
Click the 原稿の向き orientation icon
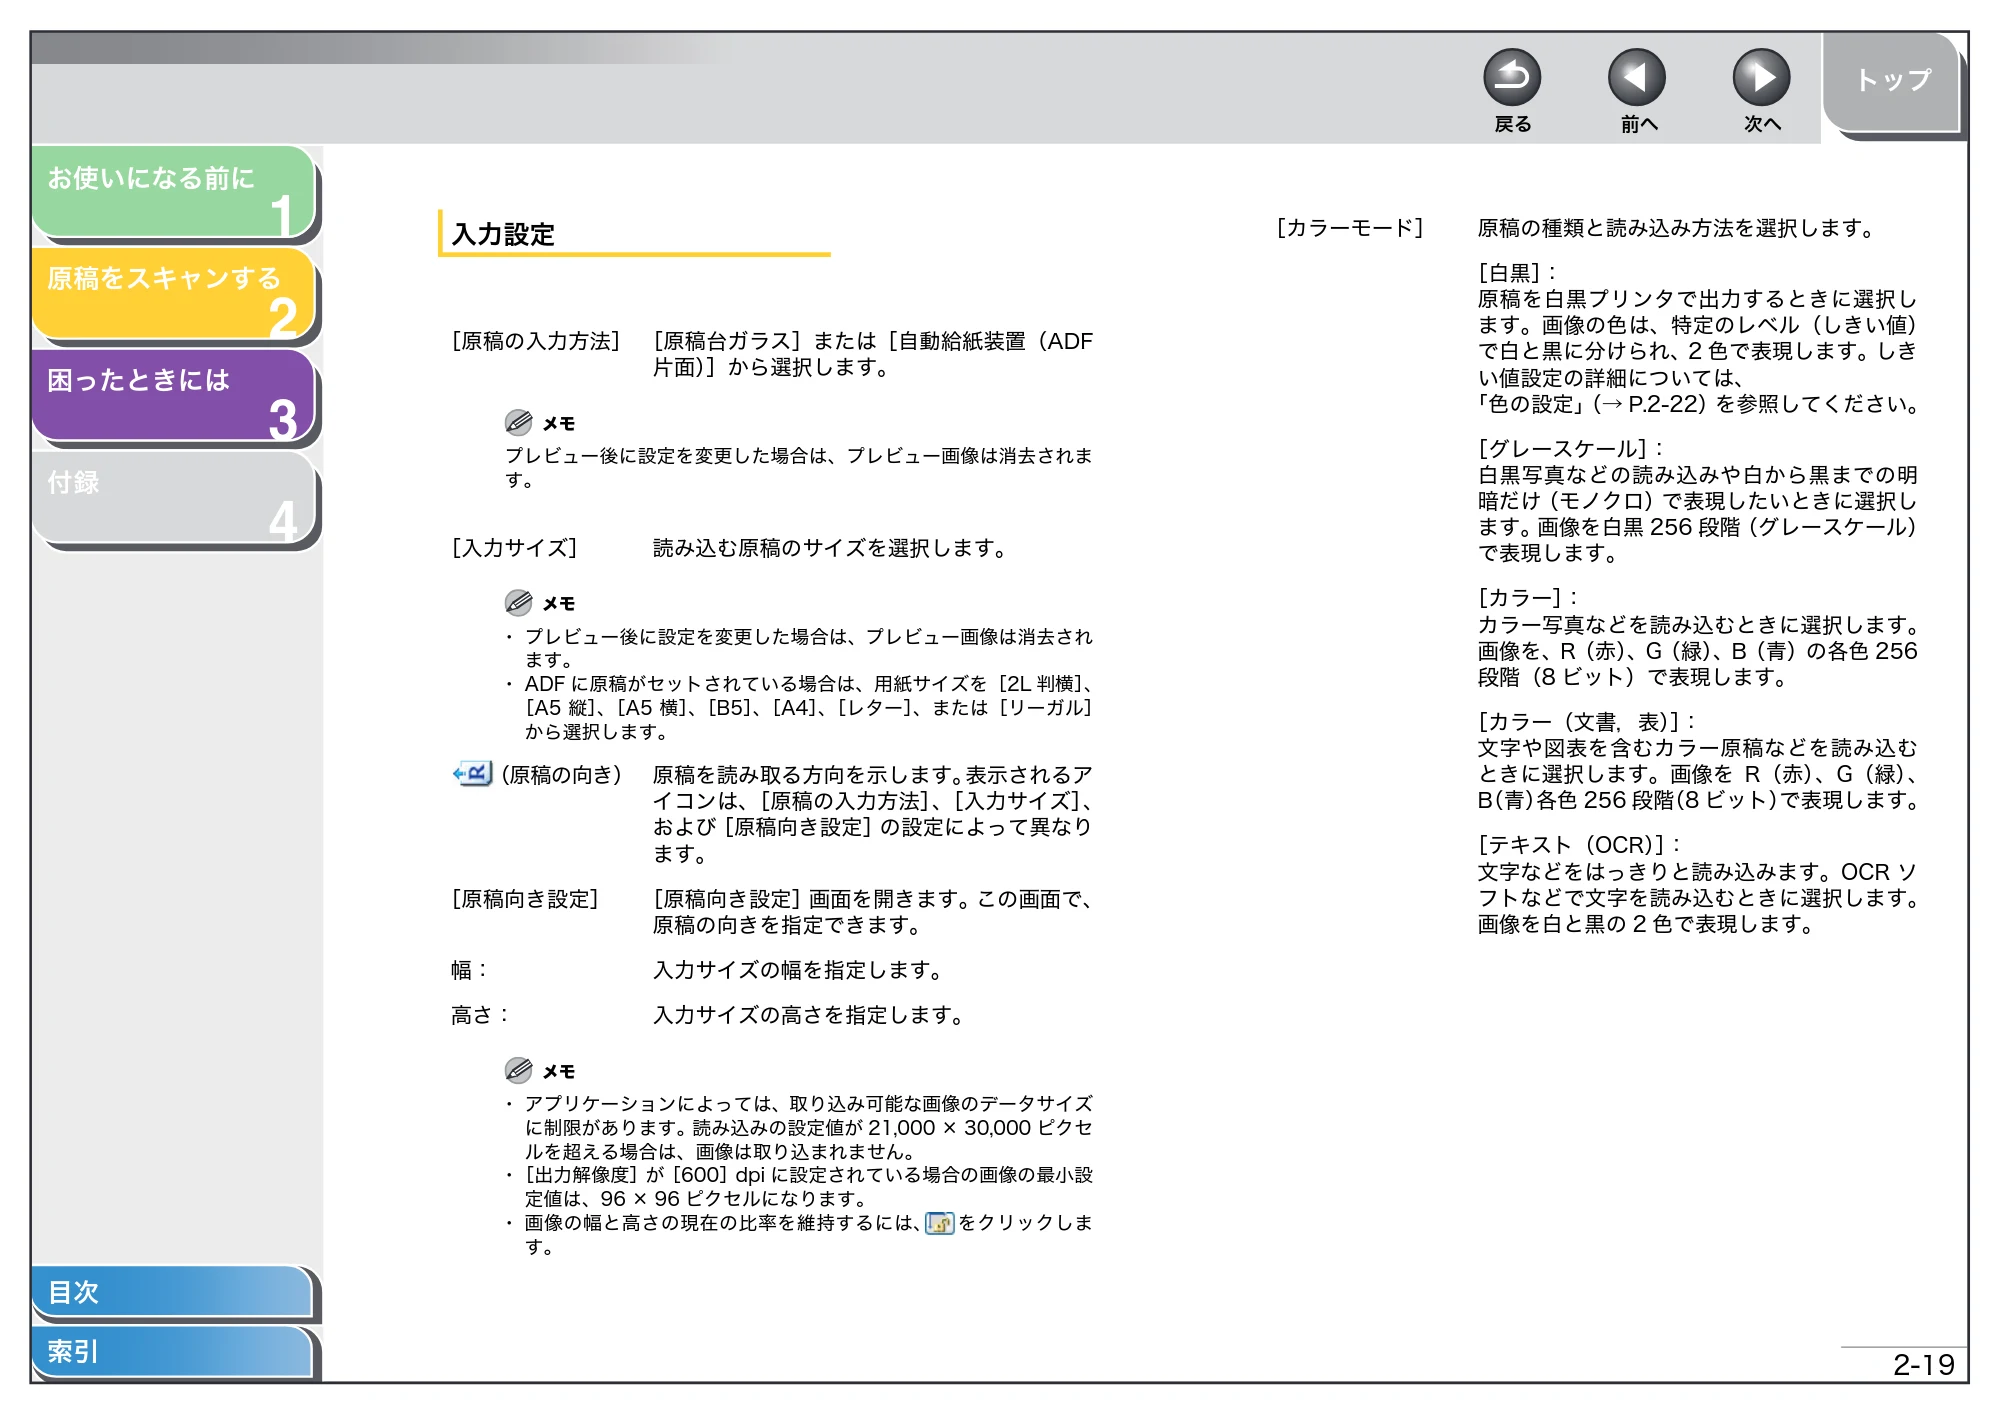click(472, 774)
